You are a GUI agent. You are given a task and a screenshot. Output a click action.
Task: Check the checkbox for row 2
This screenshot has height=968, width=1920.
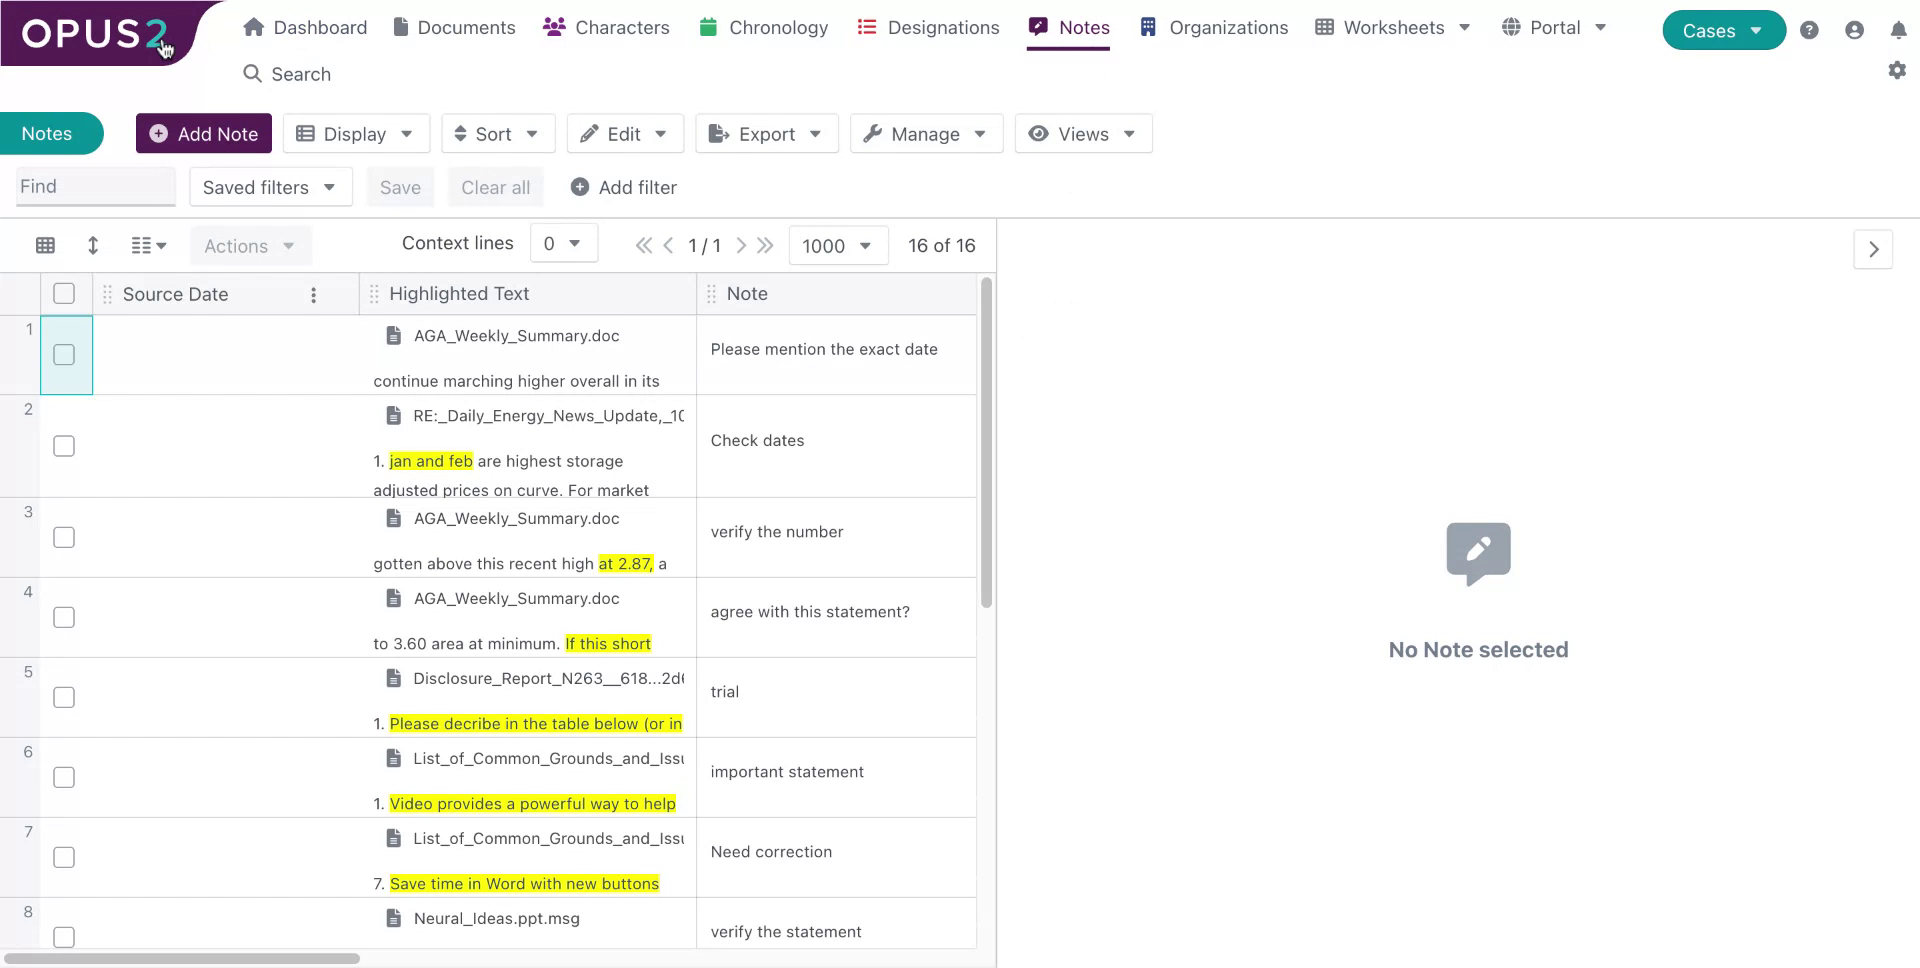pyautogui.click(x=63, y=446)
